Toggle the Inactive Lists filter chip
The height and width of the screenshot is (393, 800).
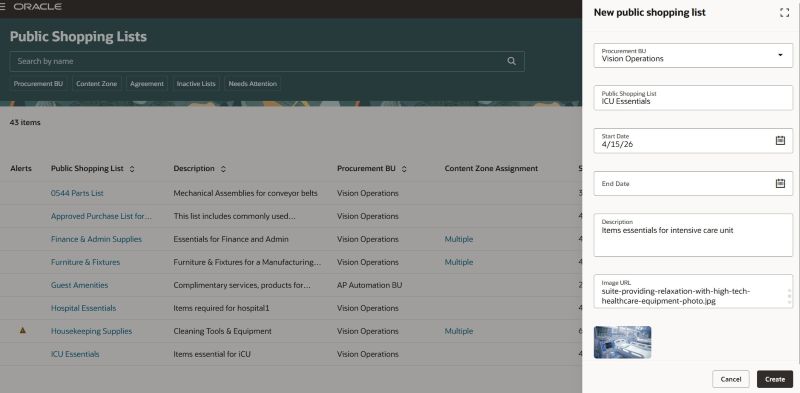coord(196,84)
